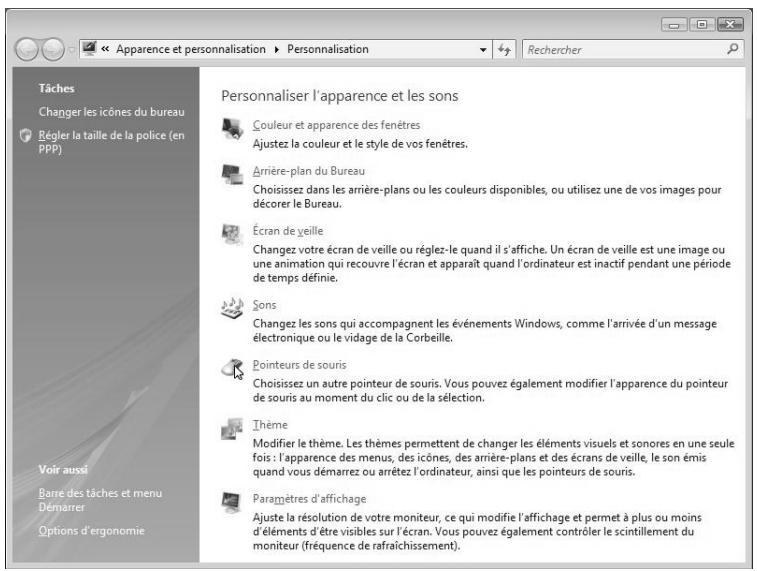This screenshot has width=757, height=571.
Task: Open Paramètres d'affichage link
Action: (309, 499)
